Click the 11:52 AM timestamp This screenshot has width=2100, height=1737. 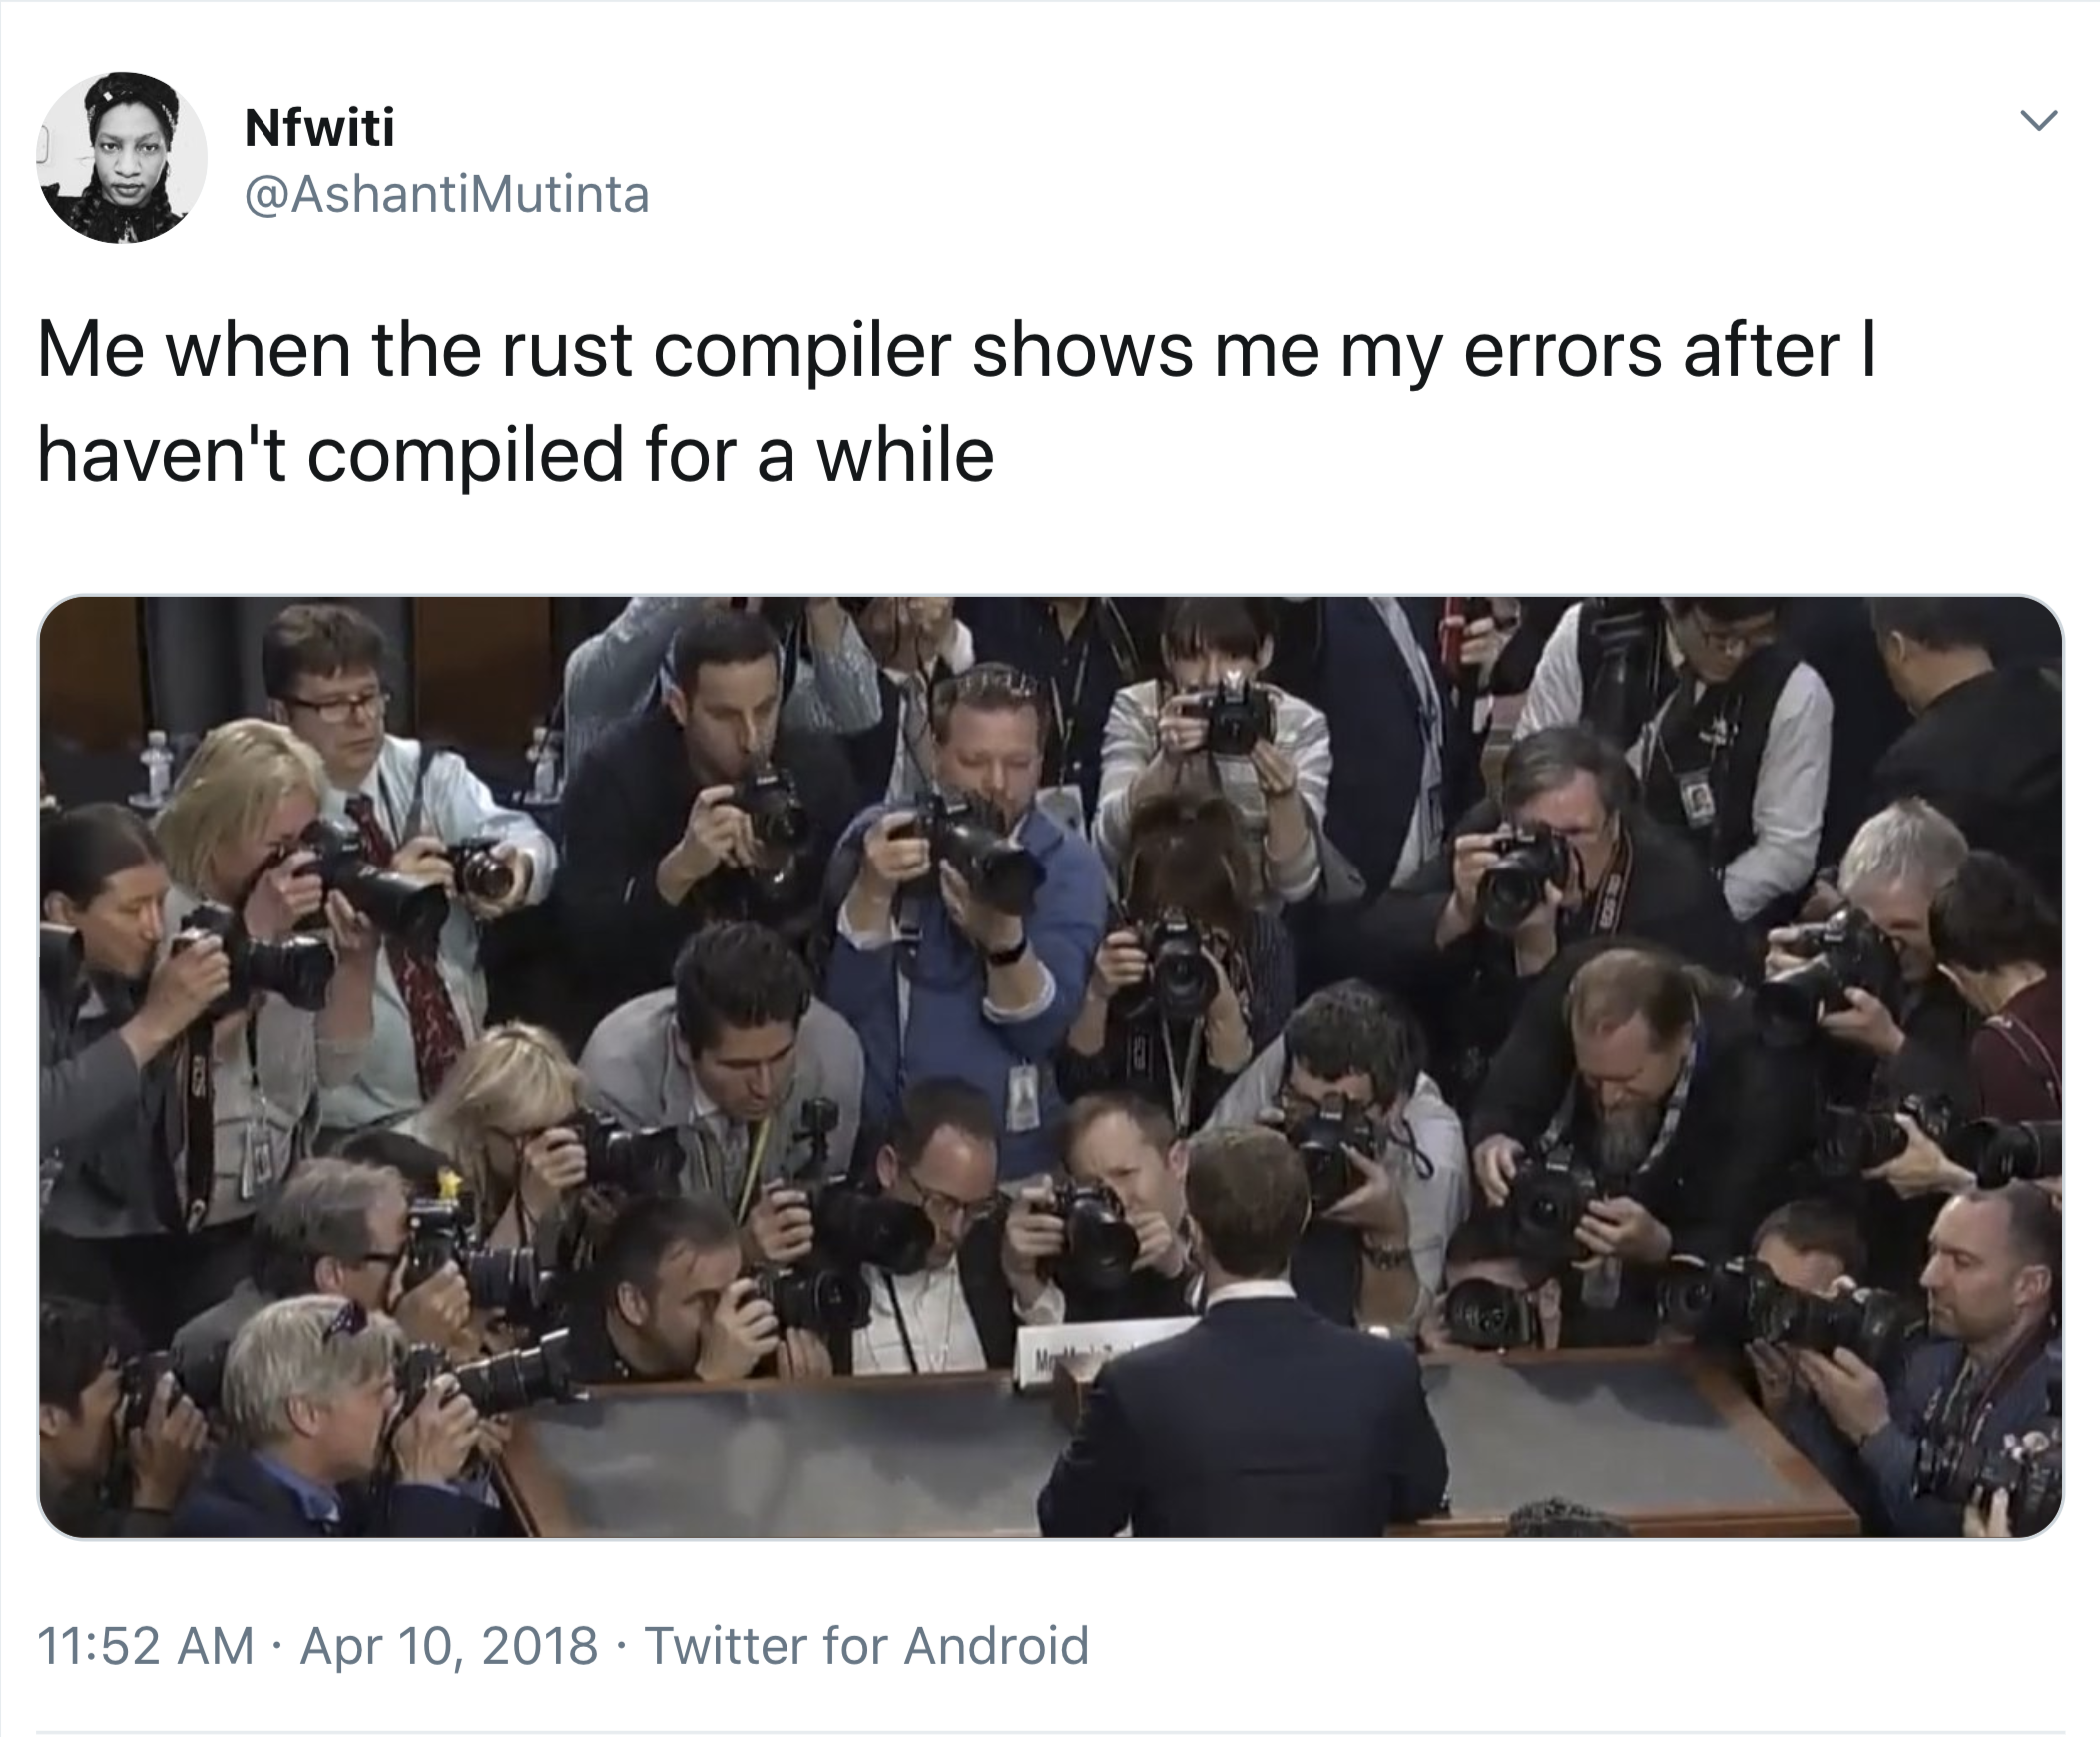point(146,1645)
